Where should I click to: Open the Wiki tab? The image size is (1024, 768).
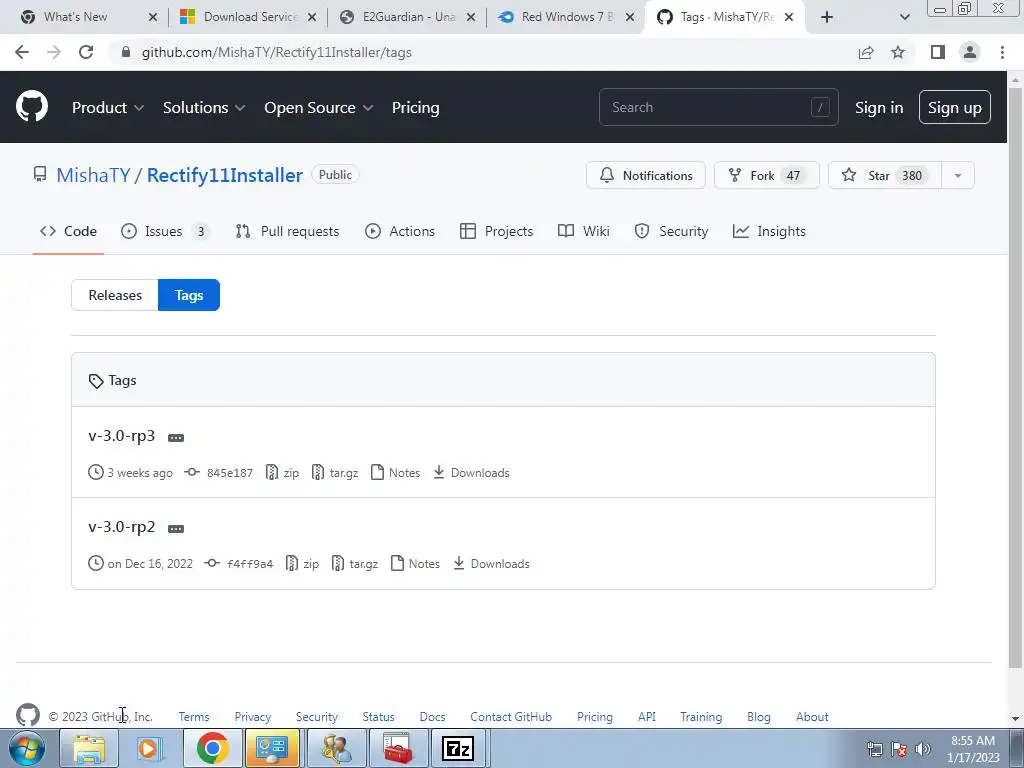pos(584,231)
